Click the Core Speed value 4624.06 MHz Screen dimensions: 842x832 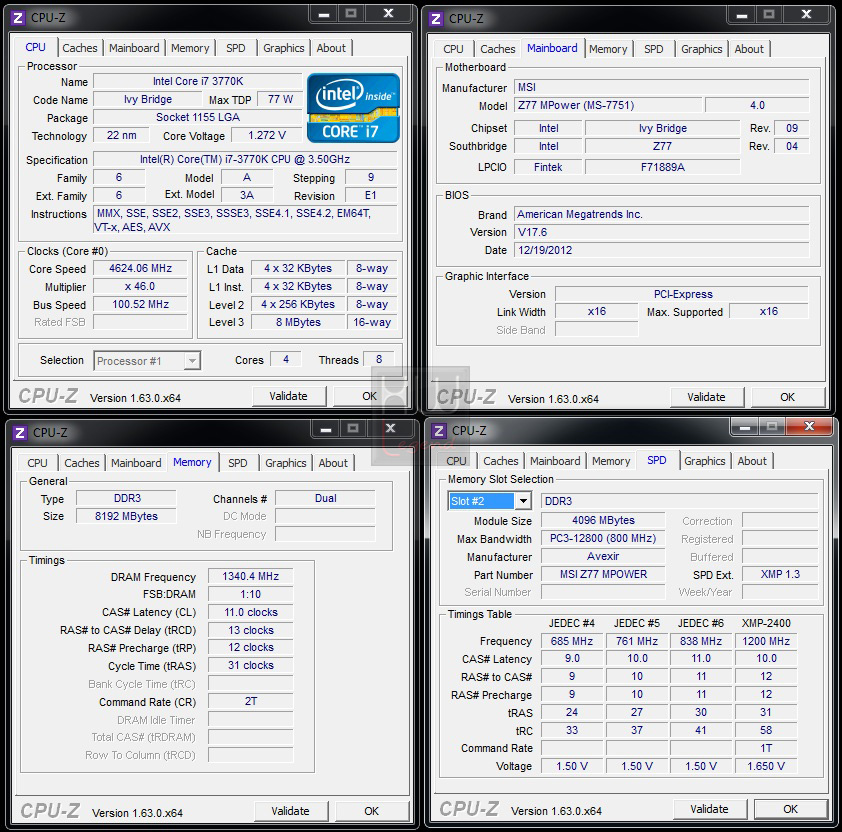pos(141,268)
